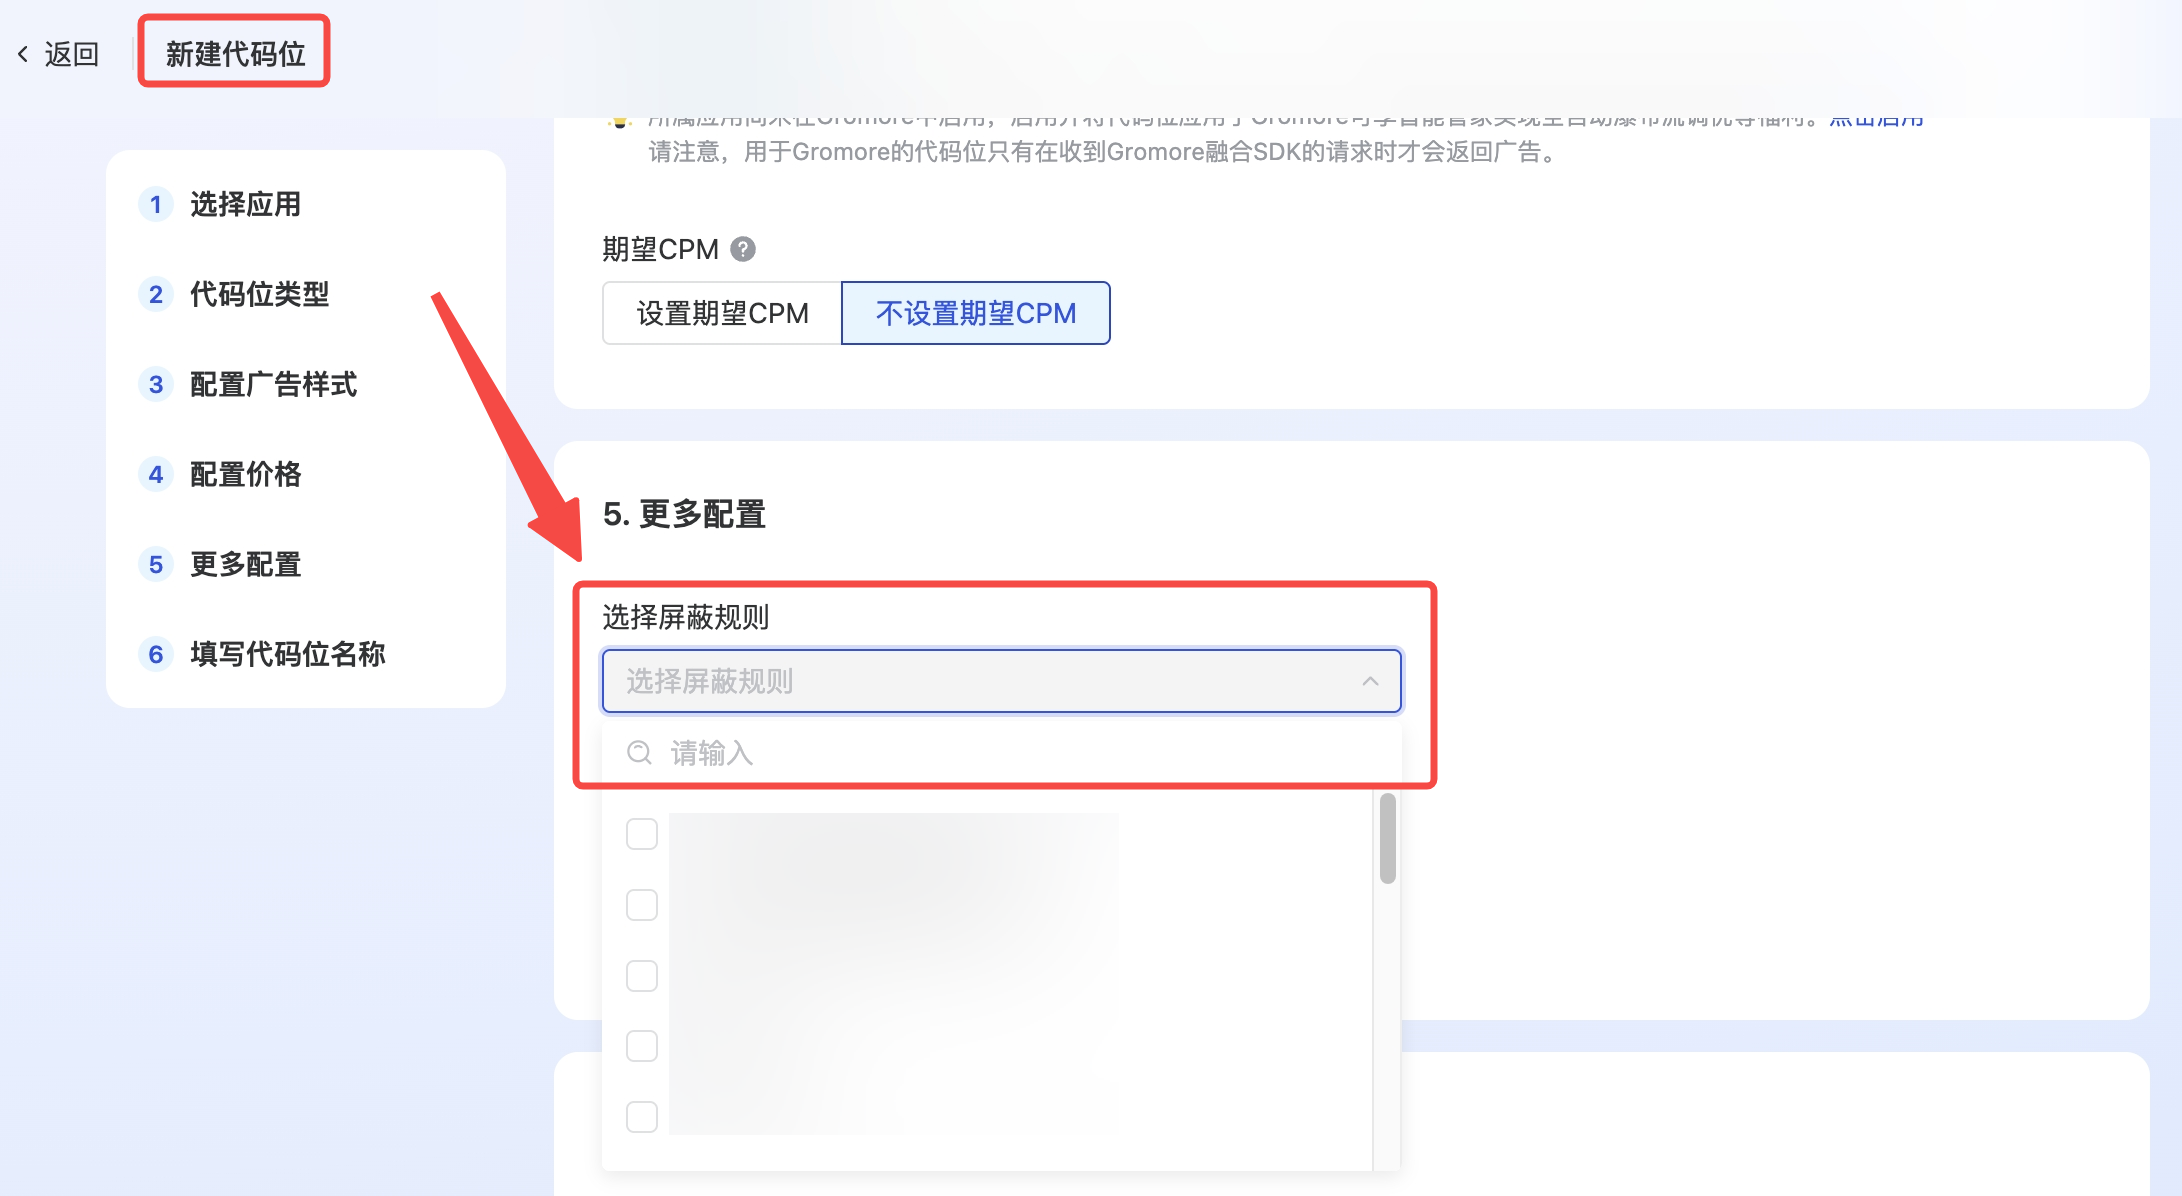Check the last visible checkbox in list
Image resolution: width=2182 pixels, height=1196 pixels.
click(x=641, y=1116)
